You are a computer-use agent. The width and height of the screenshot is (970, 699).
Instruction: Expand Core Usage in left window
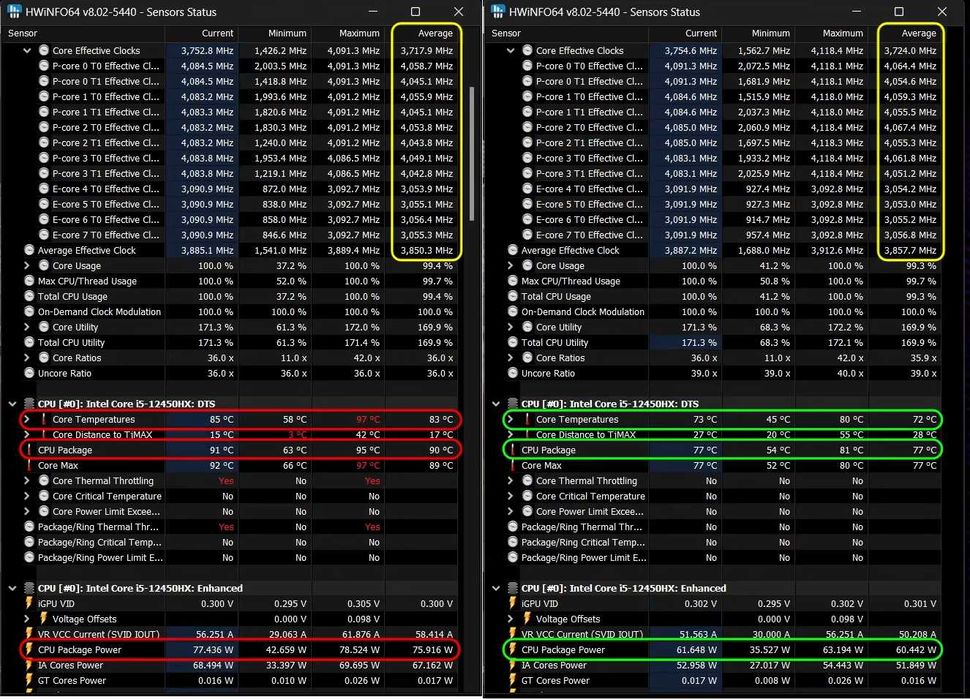tap(27, 265)
